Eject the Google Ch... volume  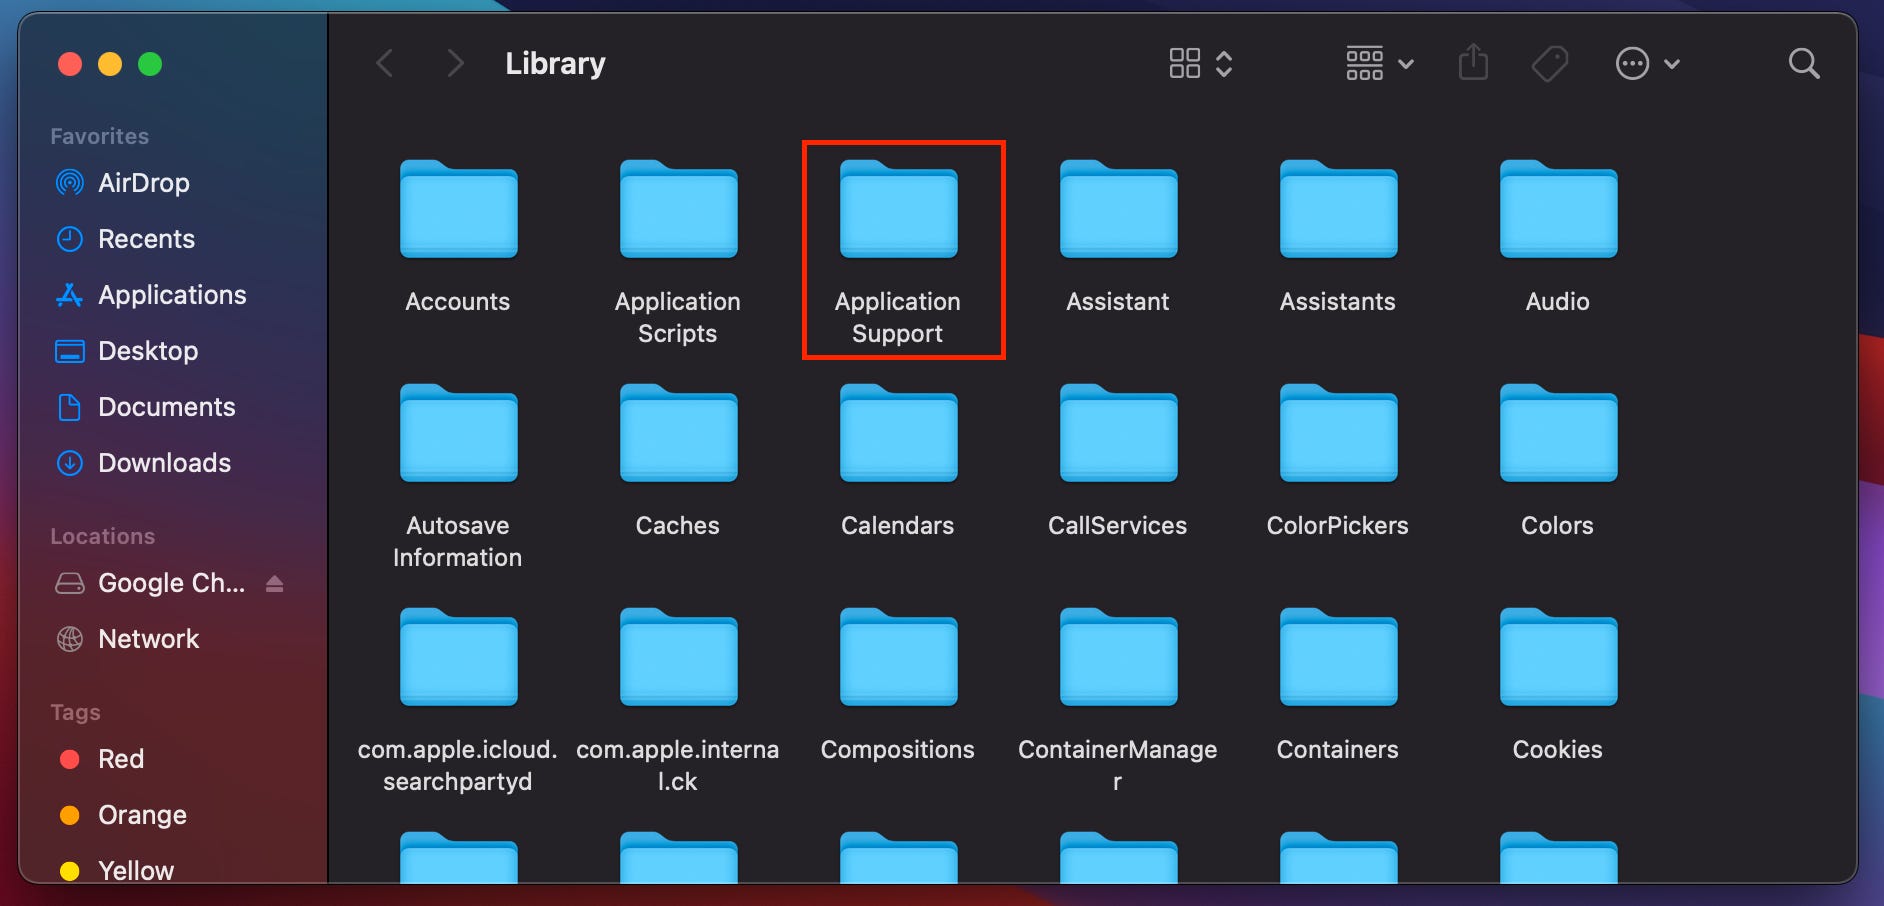275,583
